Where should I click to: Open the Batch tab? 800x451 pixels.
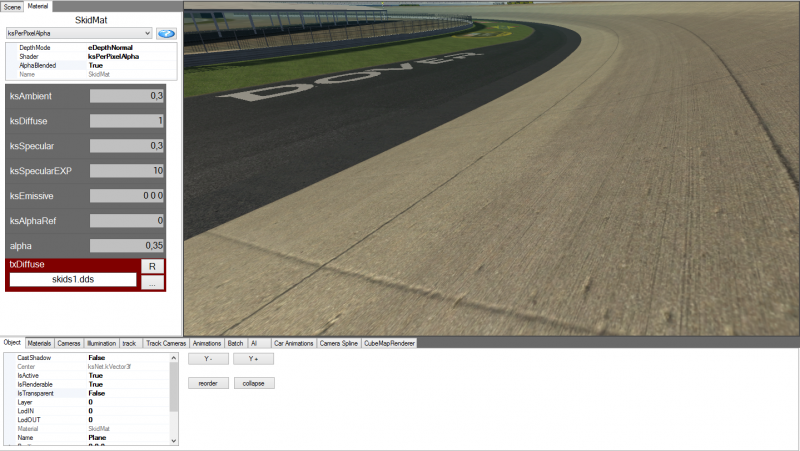pos(235,343)
